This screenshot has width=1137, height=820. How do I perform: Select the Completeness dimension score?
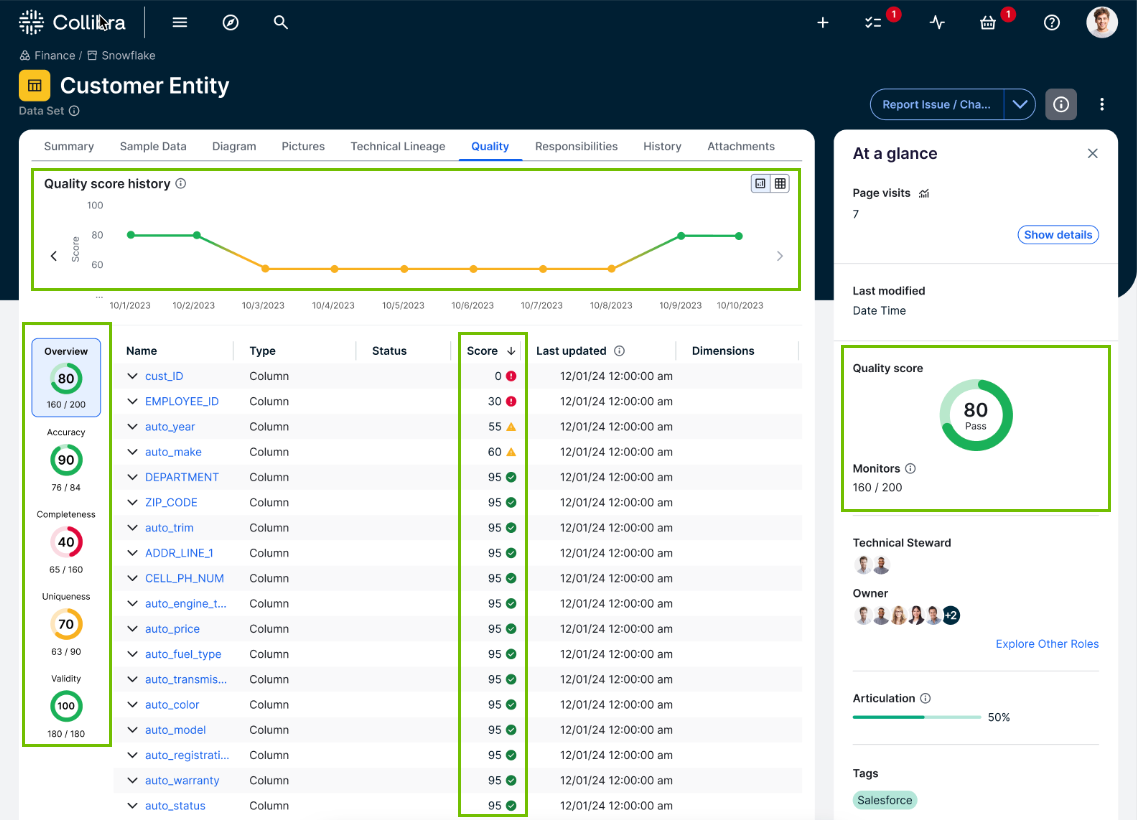(66, 543)
